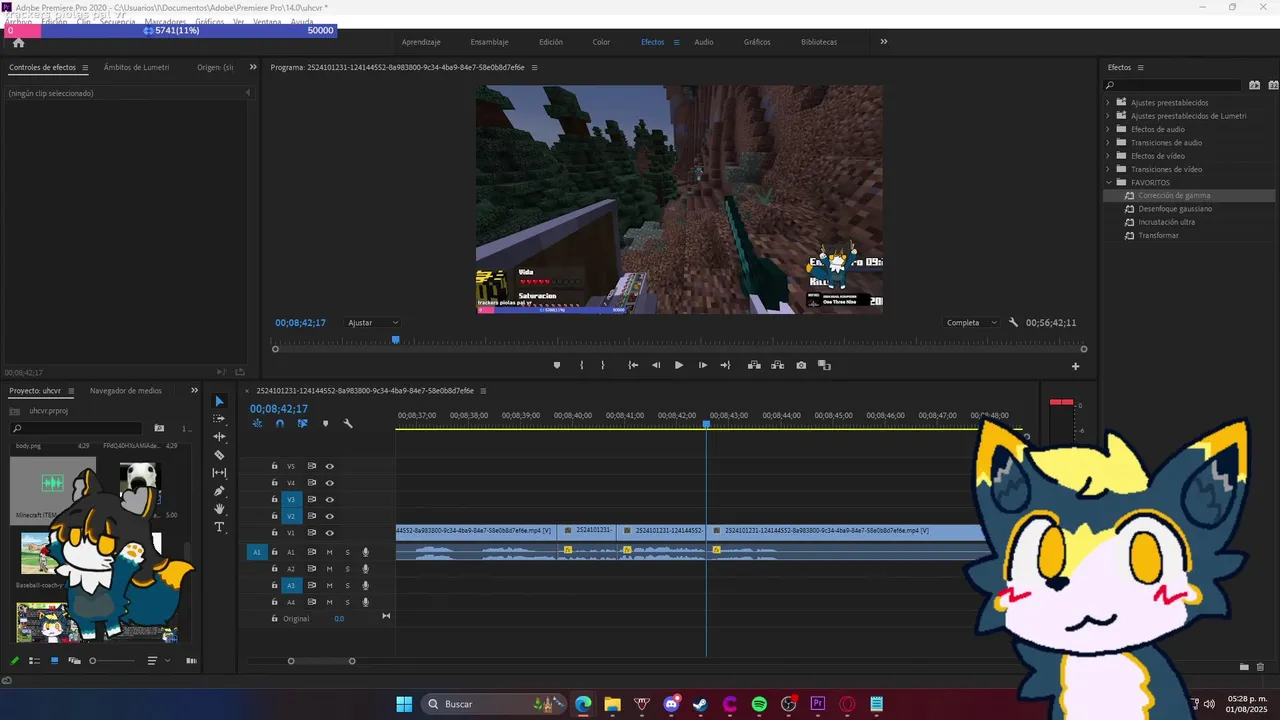Mute audio track A1

coord(329,552)
